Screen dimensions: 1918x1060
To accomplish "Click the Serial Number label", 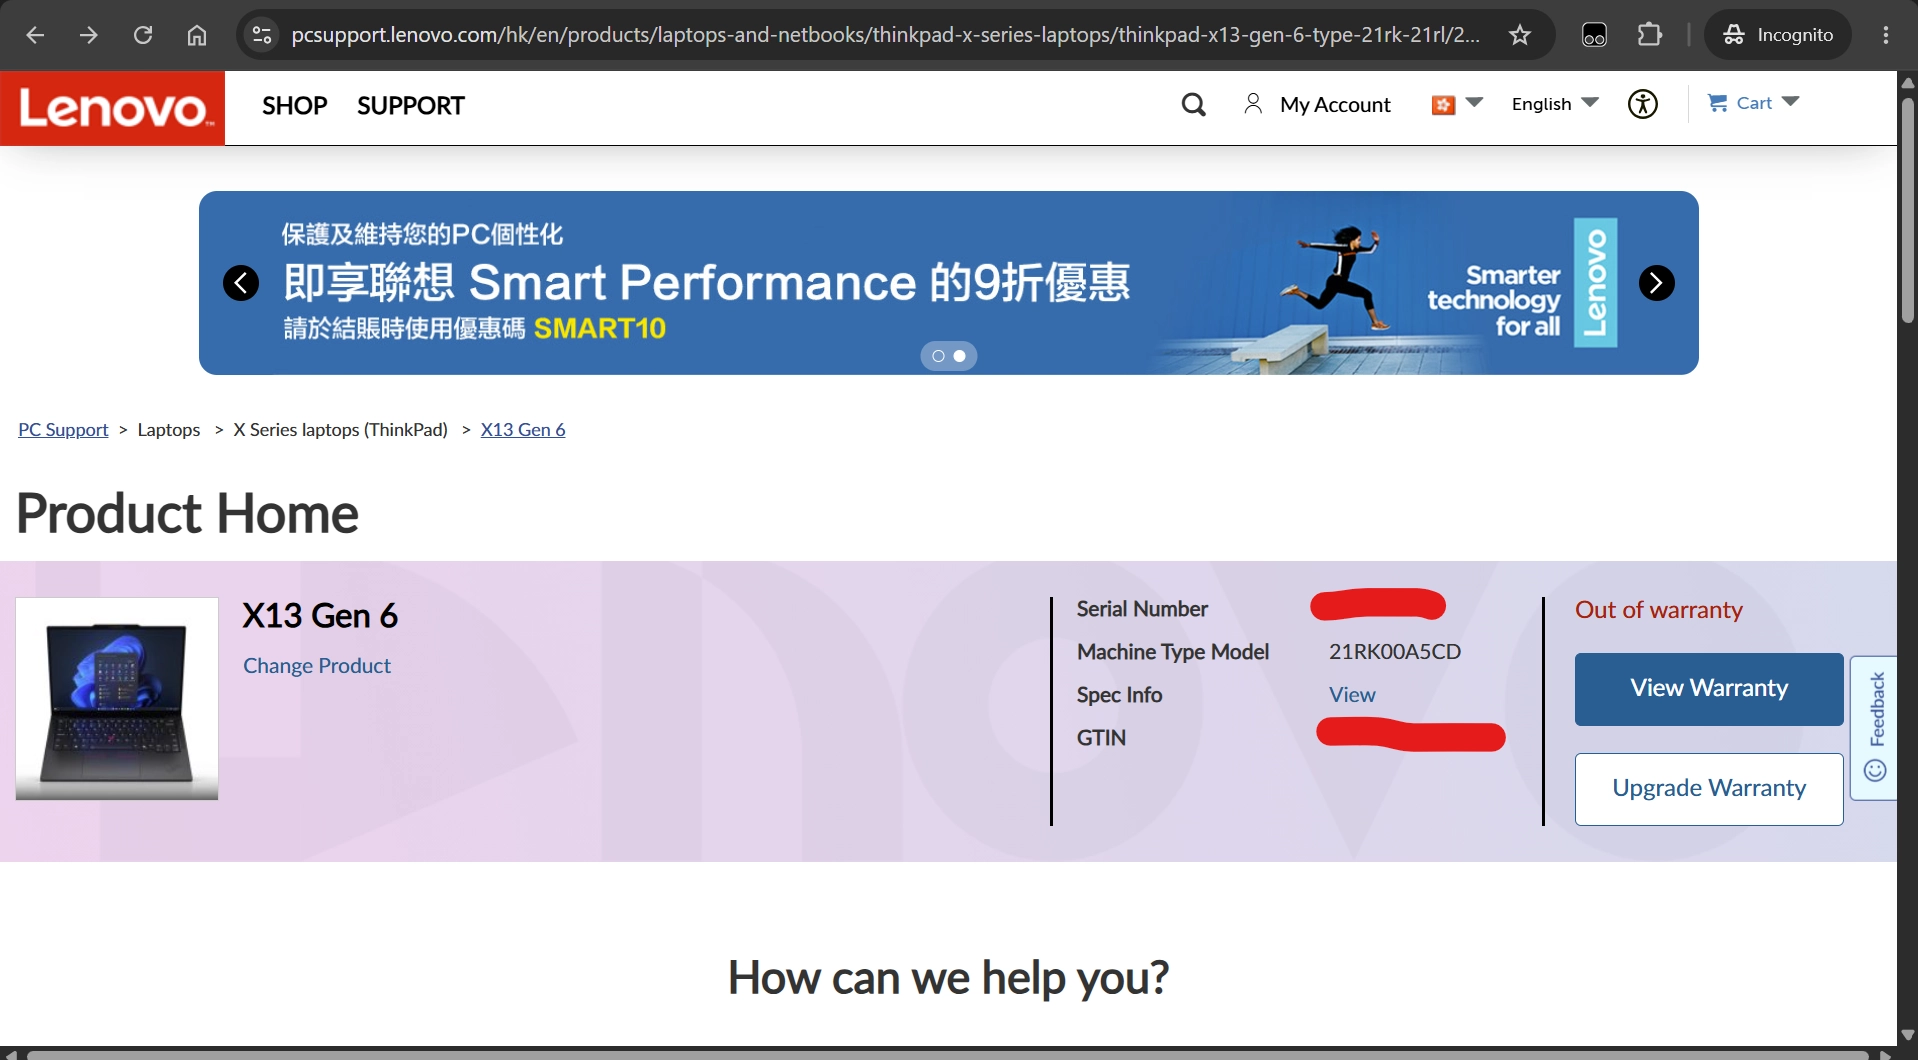I will [x=1142, y=609].
